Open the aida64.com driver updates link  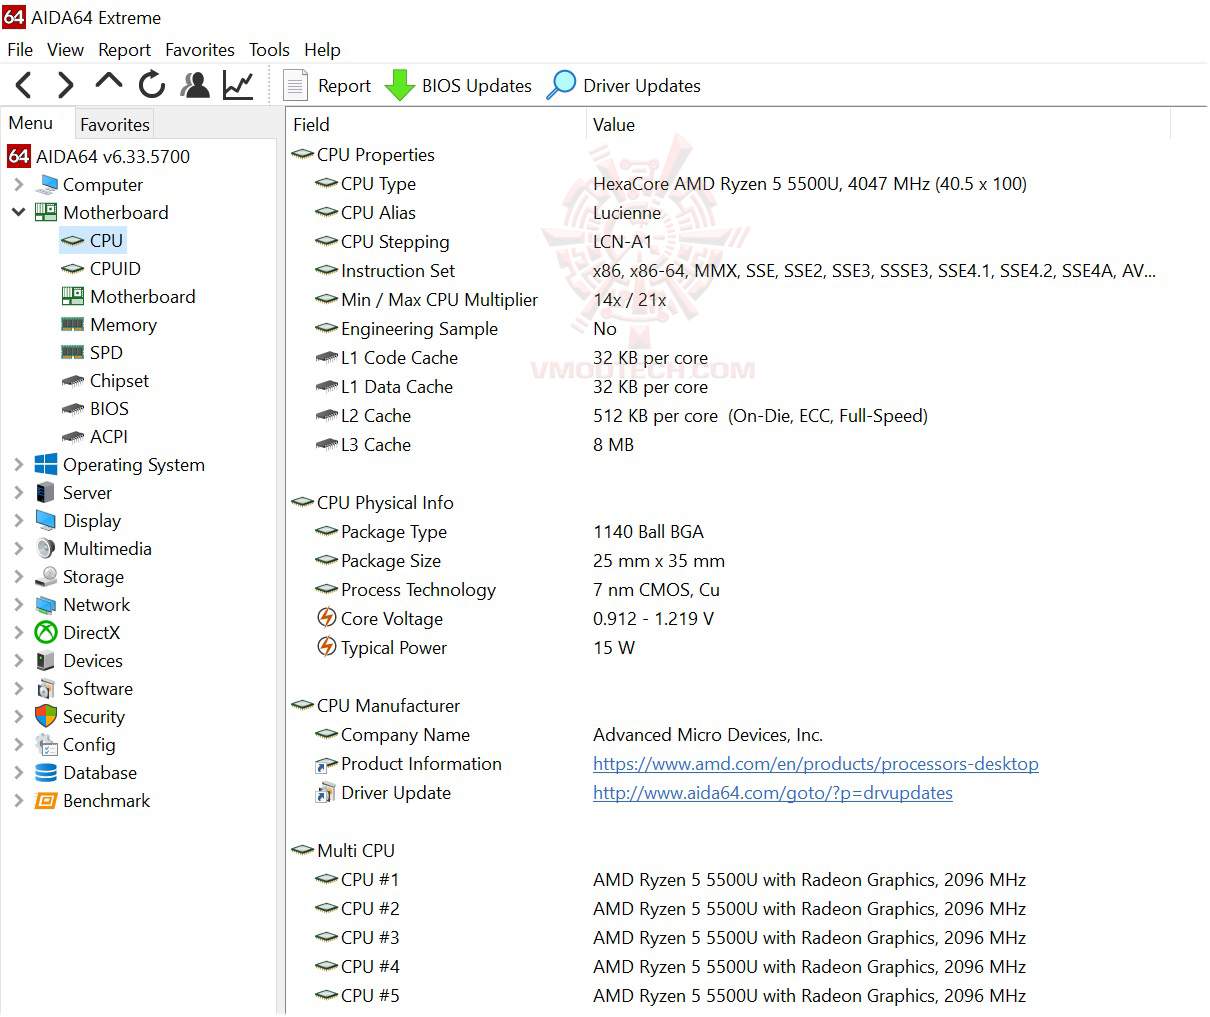click(773, 793)
